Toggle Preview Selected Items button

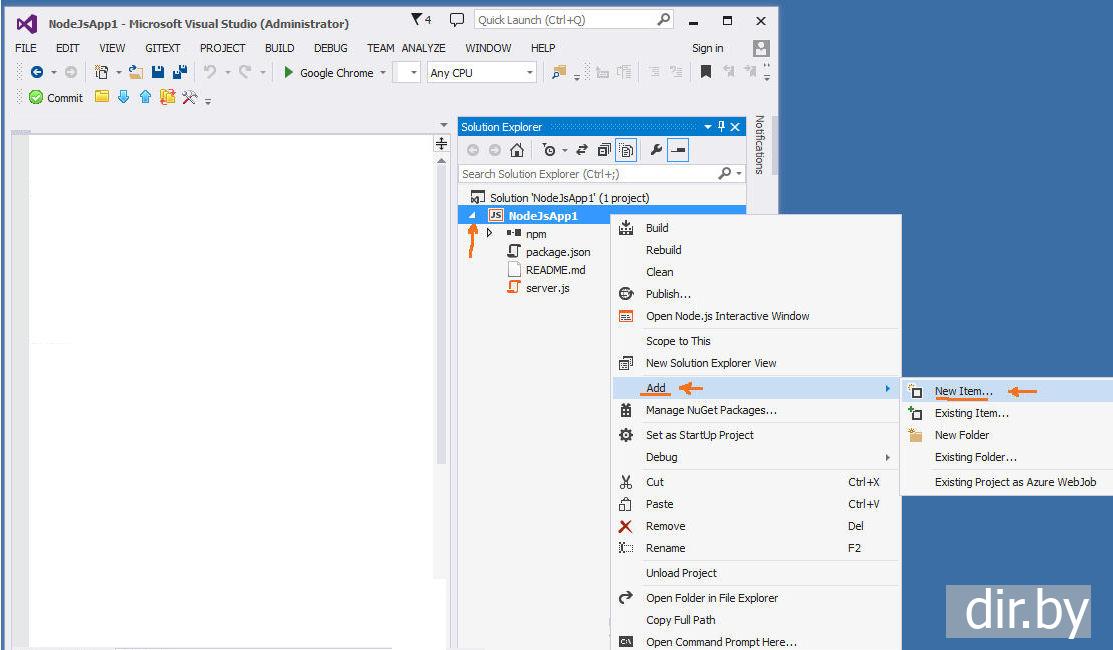(x=678, y=150)
